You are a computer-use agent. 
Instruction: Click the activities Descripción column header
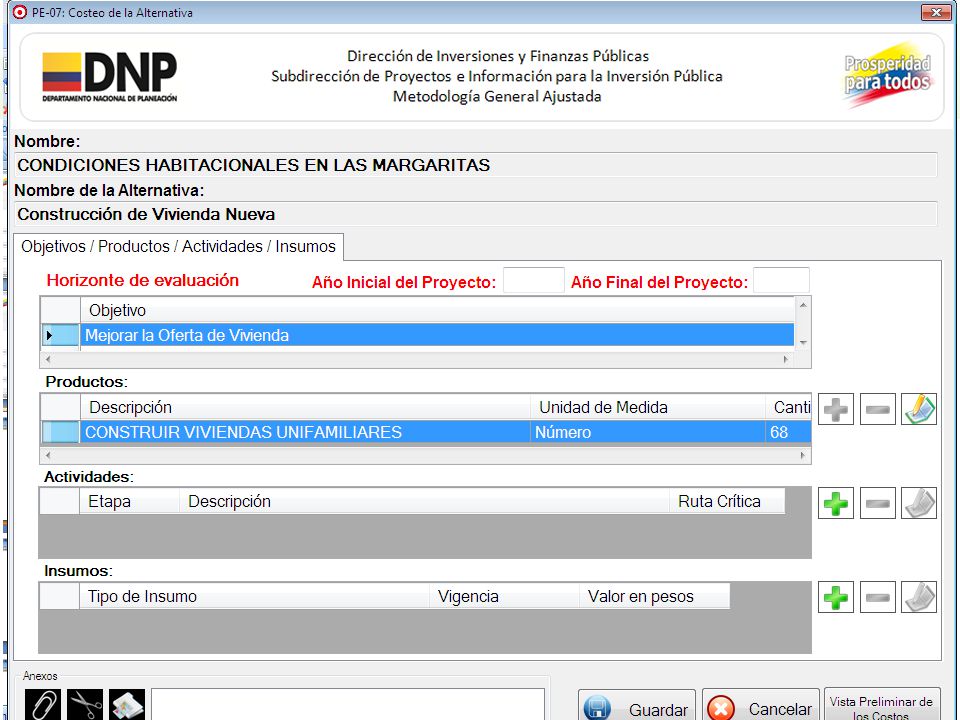click(424, 501)
